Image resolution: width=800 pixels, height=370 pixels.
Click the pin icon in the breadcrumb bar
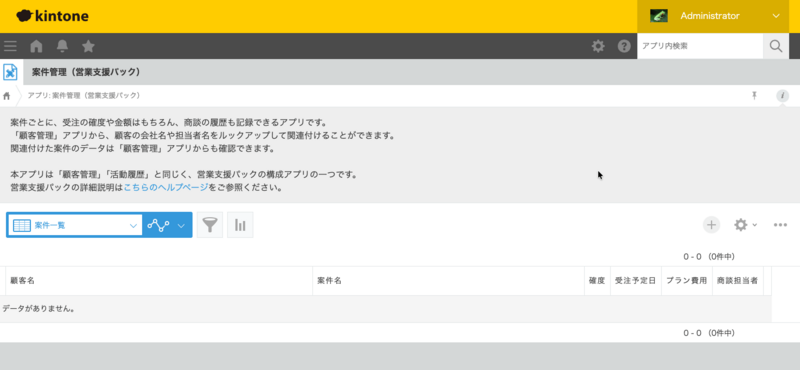pyautogui.click(x=754, y=95)
